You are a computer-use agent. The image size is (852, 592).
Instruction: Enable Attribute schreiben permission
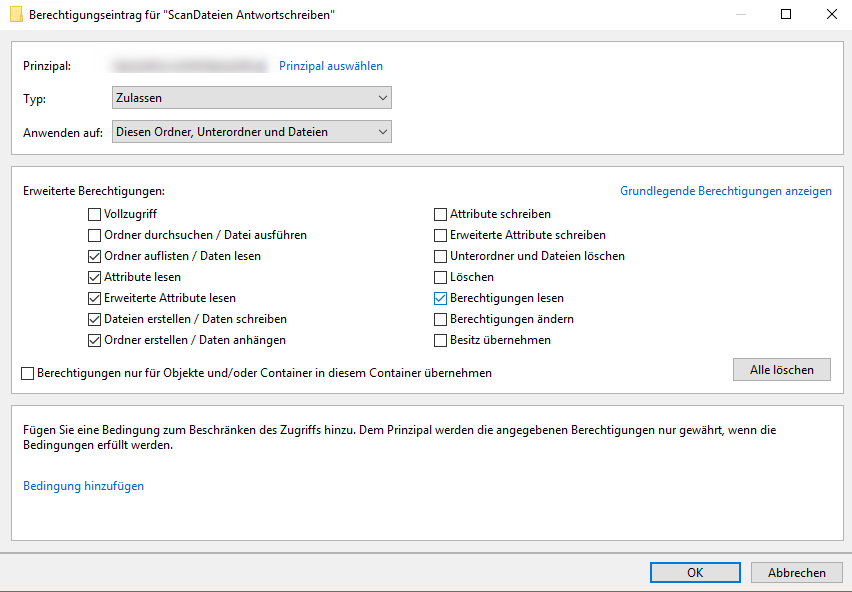pyautogui.click(x=441, y=215)
